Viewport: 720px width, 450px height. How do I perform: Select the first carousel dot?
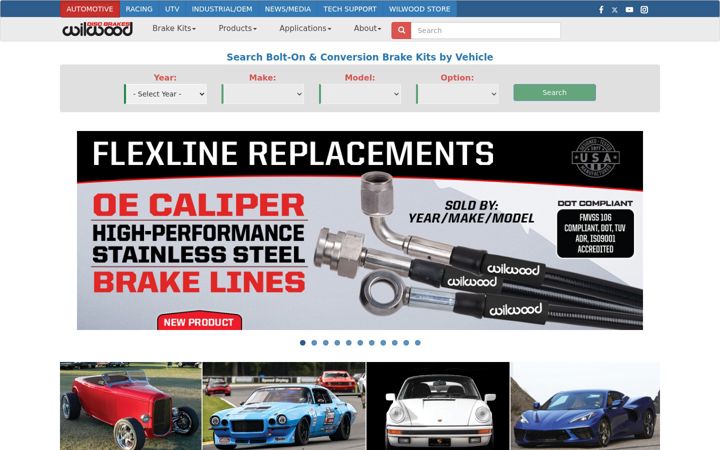[x=303, y=343]
